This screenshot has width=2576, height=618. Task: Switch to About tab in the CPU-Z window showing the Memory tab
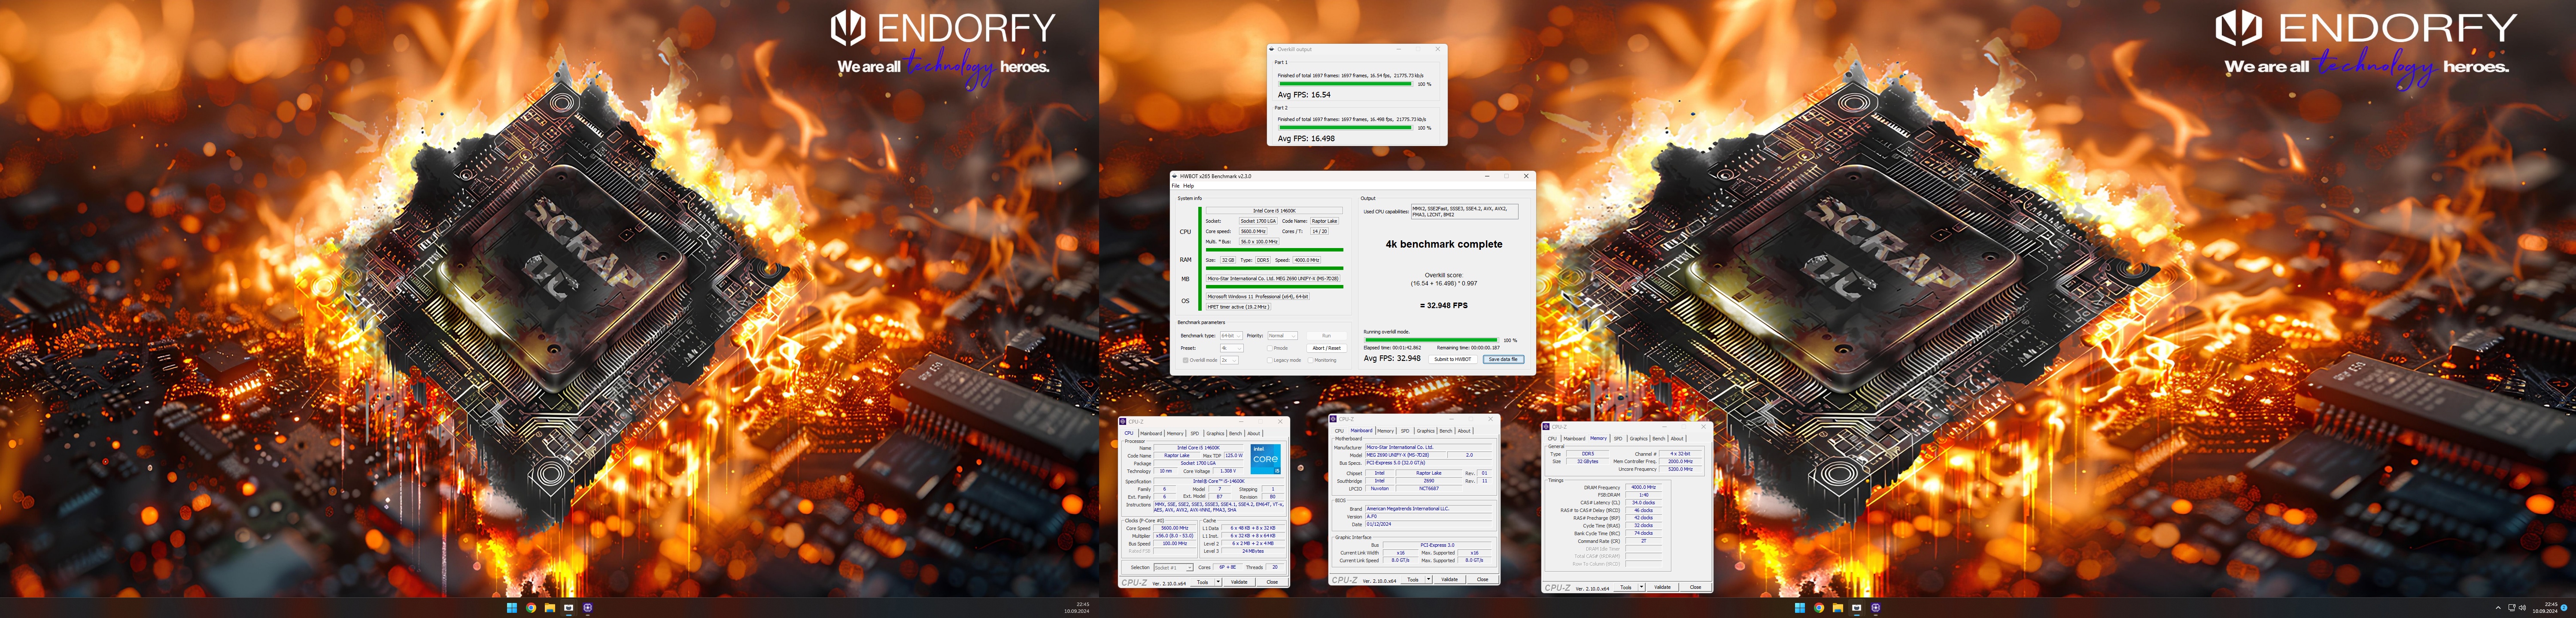click(1677, 438)
